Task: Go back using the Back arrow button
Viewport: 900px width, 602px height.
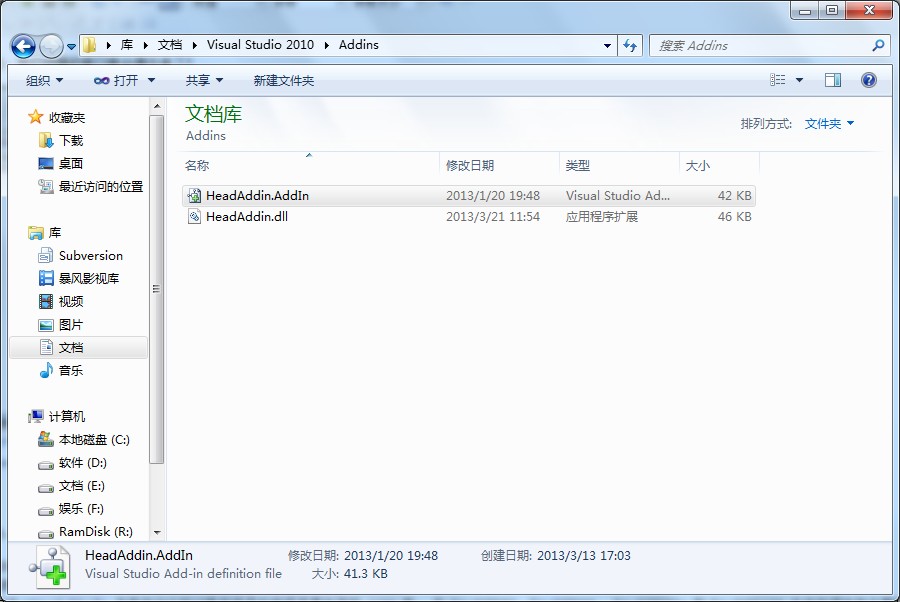Action: click(x=24, y=46)
